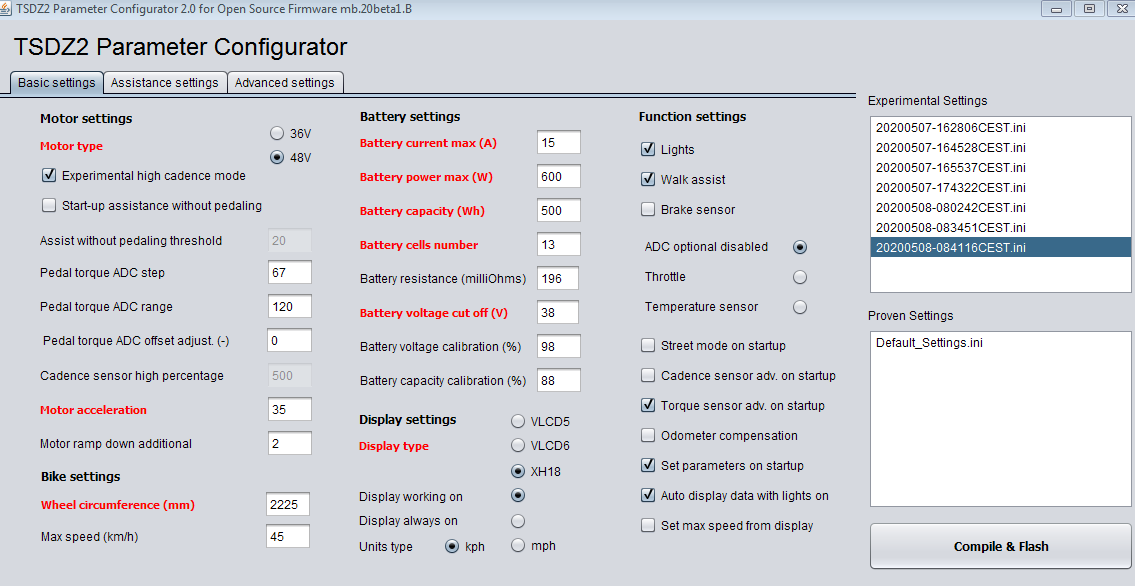Choose the 48V motor type option
The width and height of the screenshot is (1135, 586).
coord(277,157)
